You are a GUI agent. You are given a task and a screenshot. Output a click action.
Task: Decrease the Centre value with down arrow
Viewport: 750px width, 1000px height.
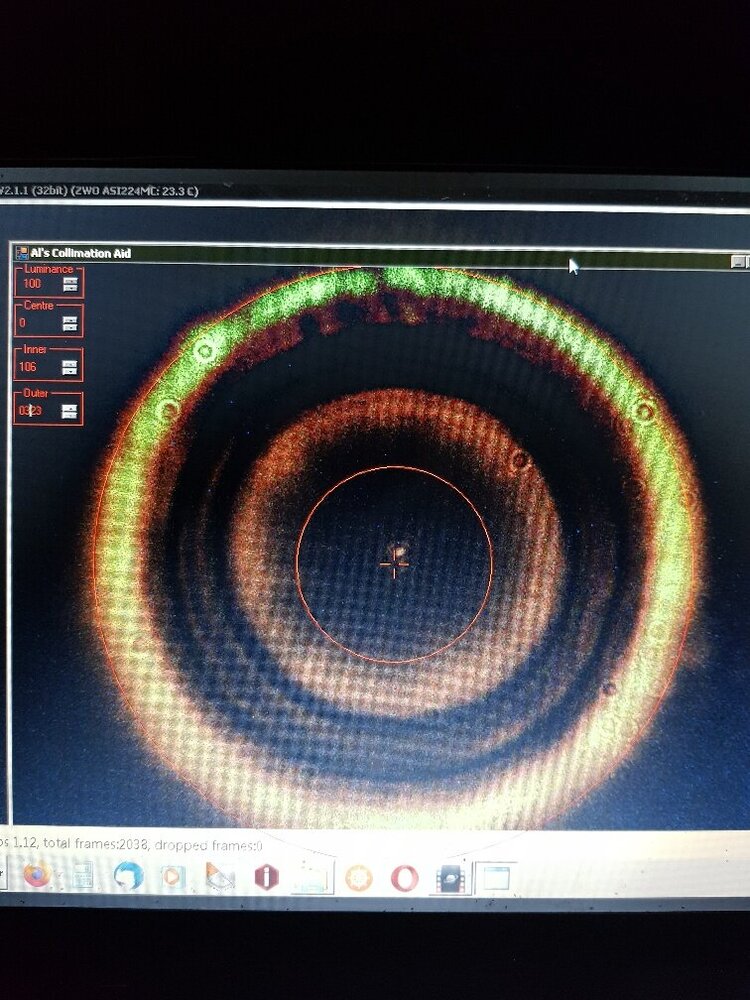pyautogui.click(x=70, y=328)
